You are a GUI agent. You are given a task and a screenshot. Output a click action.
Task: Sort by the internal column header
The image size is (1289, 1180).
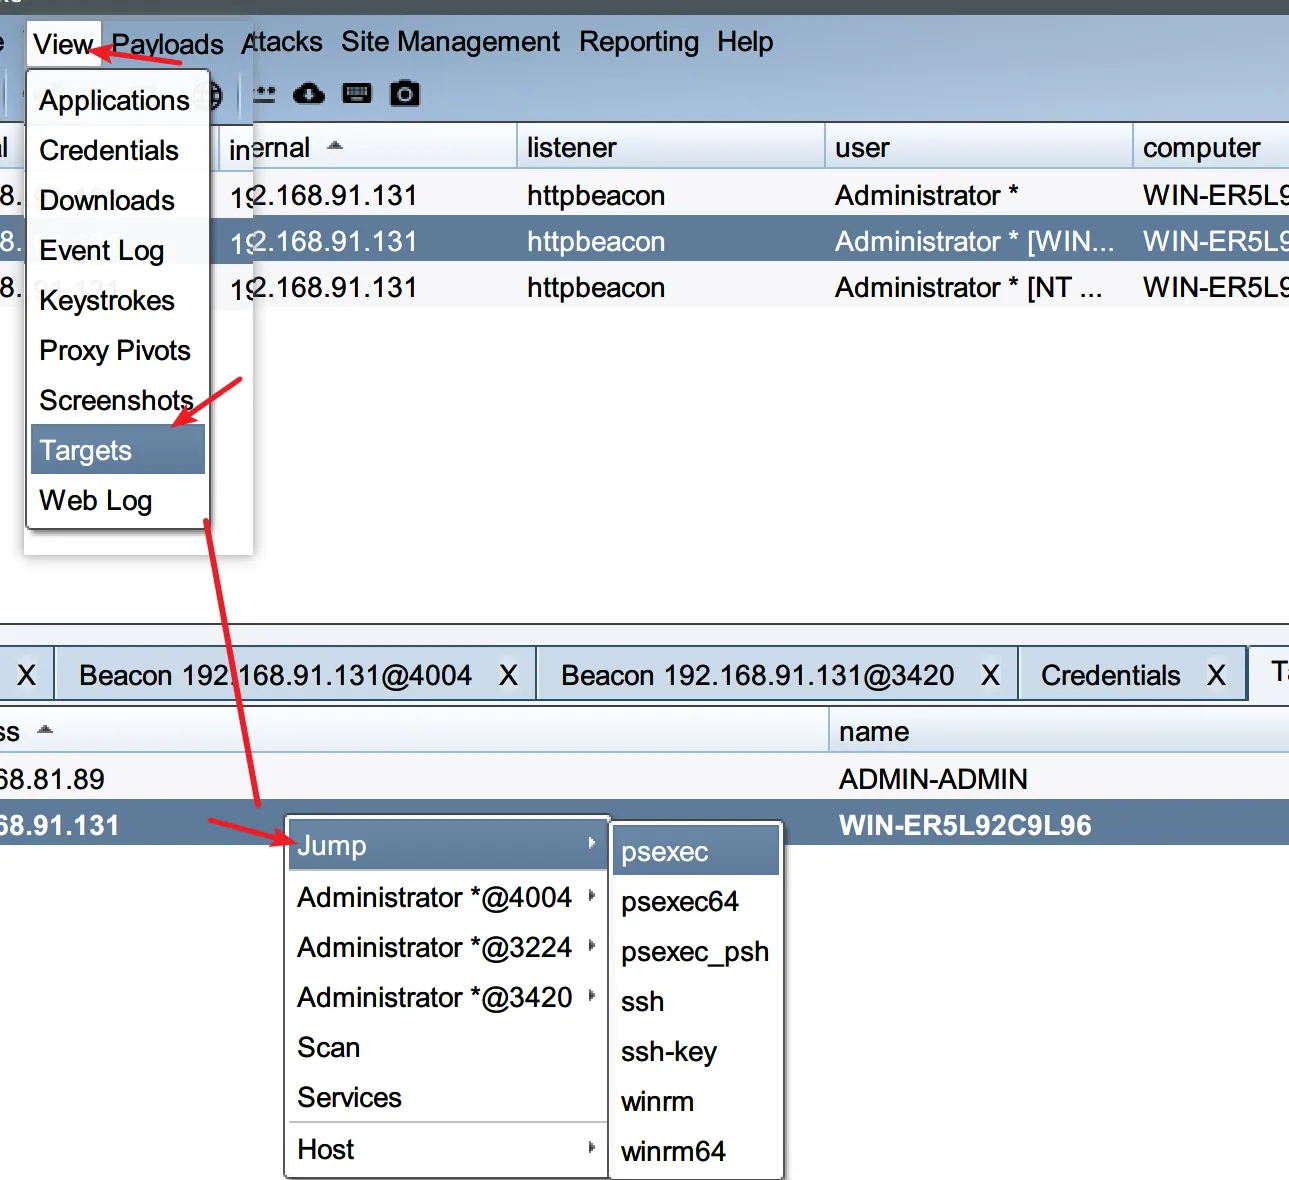click(367, 148)
